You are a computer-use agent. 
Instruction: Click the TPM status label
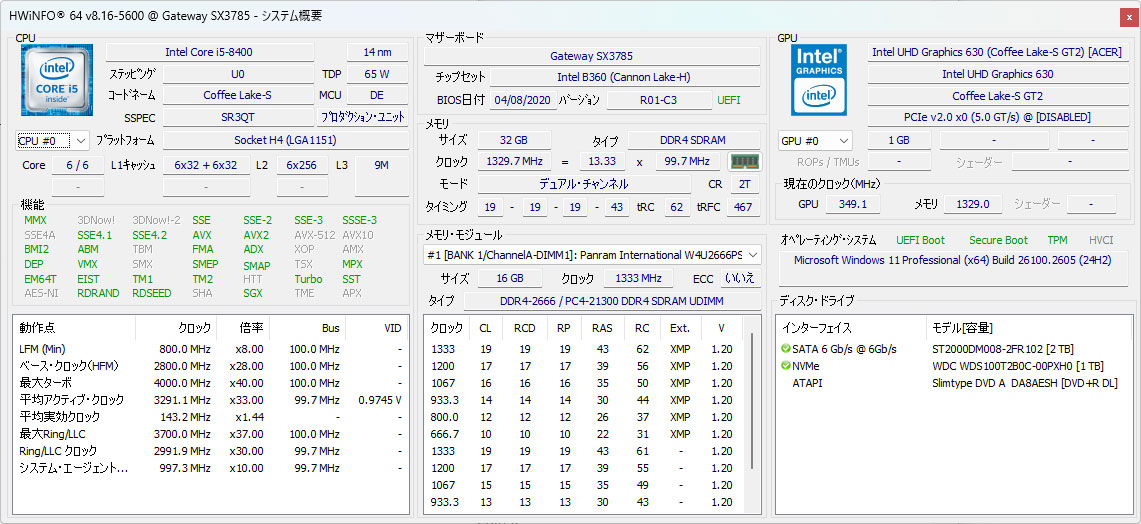click(x=1057, y=240)
